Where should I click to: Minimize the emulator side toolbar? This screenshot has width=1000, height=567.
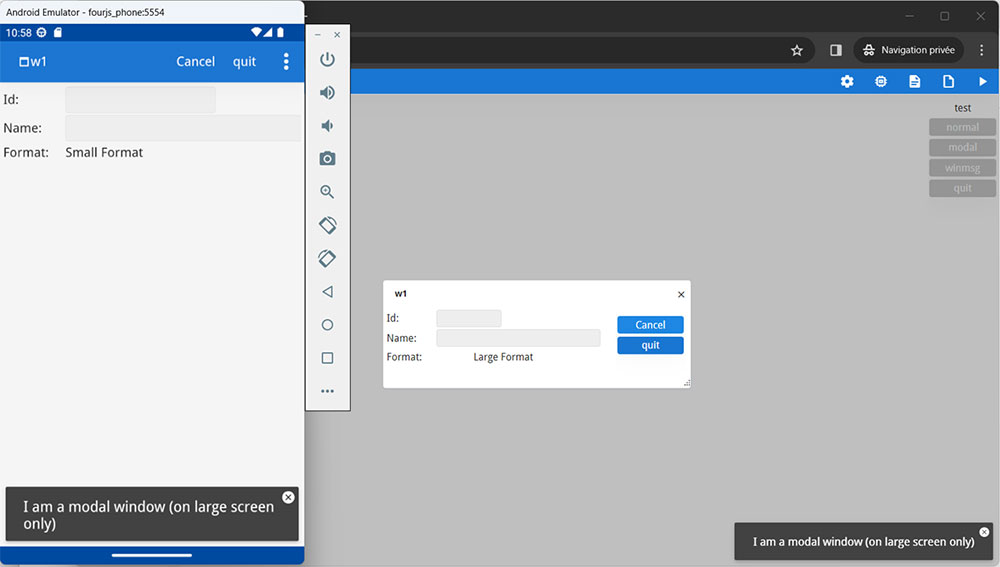[x=318, y=34]
